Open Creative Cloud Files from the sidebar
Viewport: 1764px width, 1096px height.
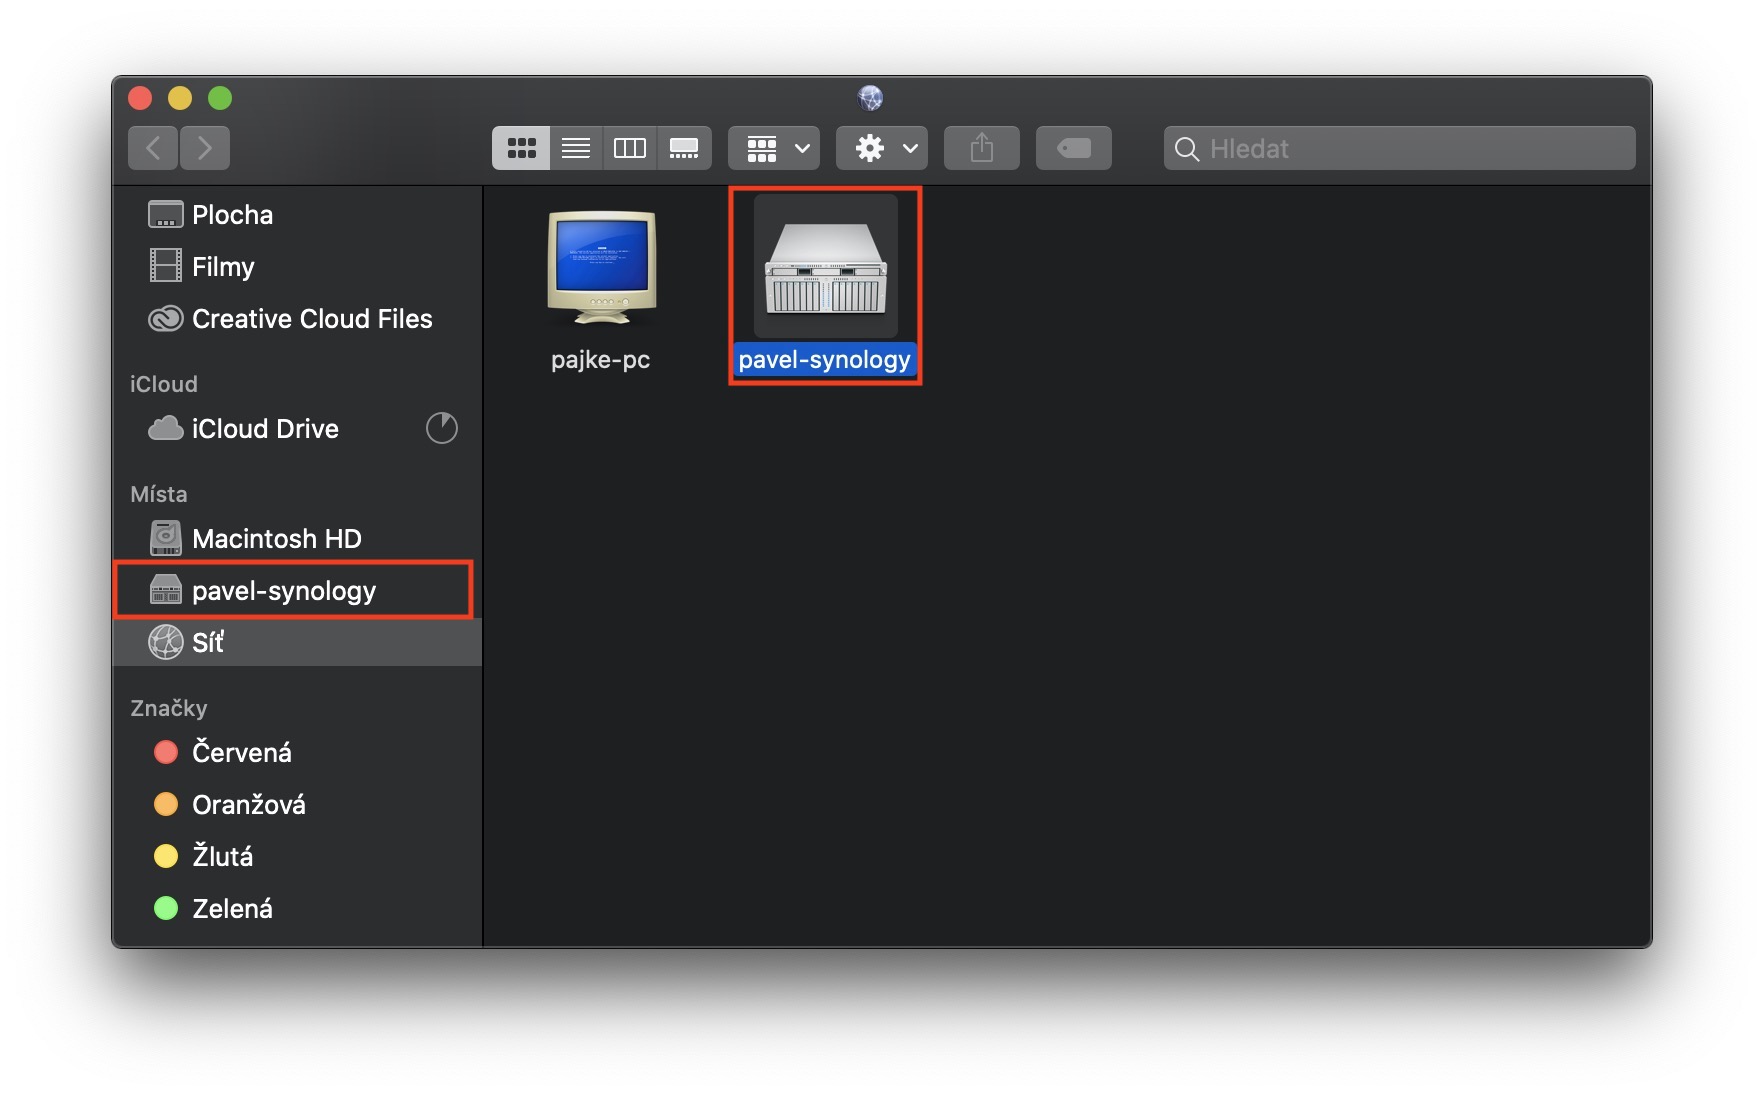[x=311, y=318]
